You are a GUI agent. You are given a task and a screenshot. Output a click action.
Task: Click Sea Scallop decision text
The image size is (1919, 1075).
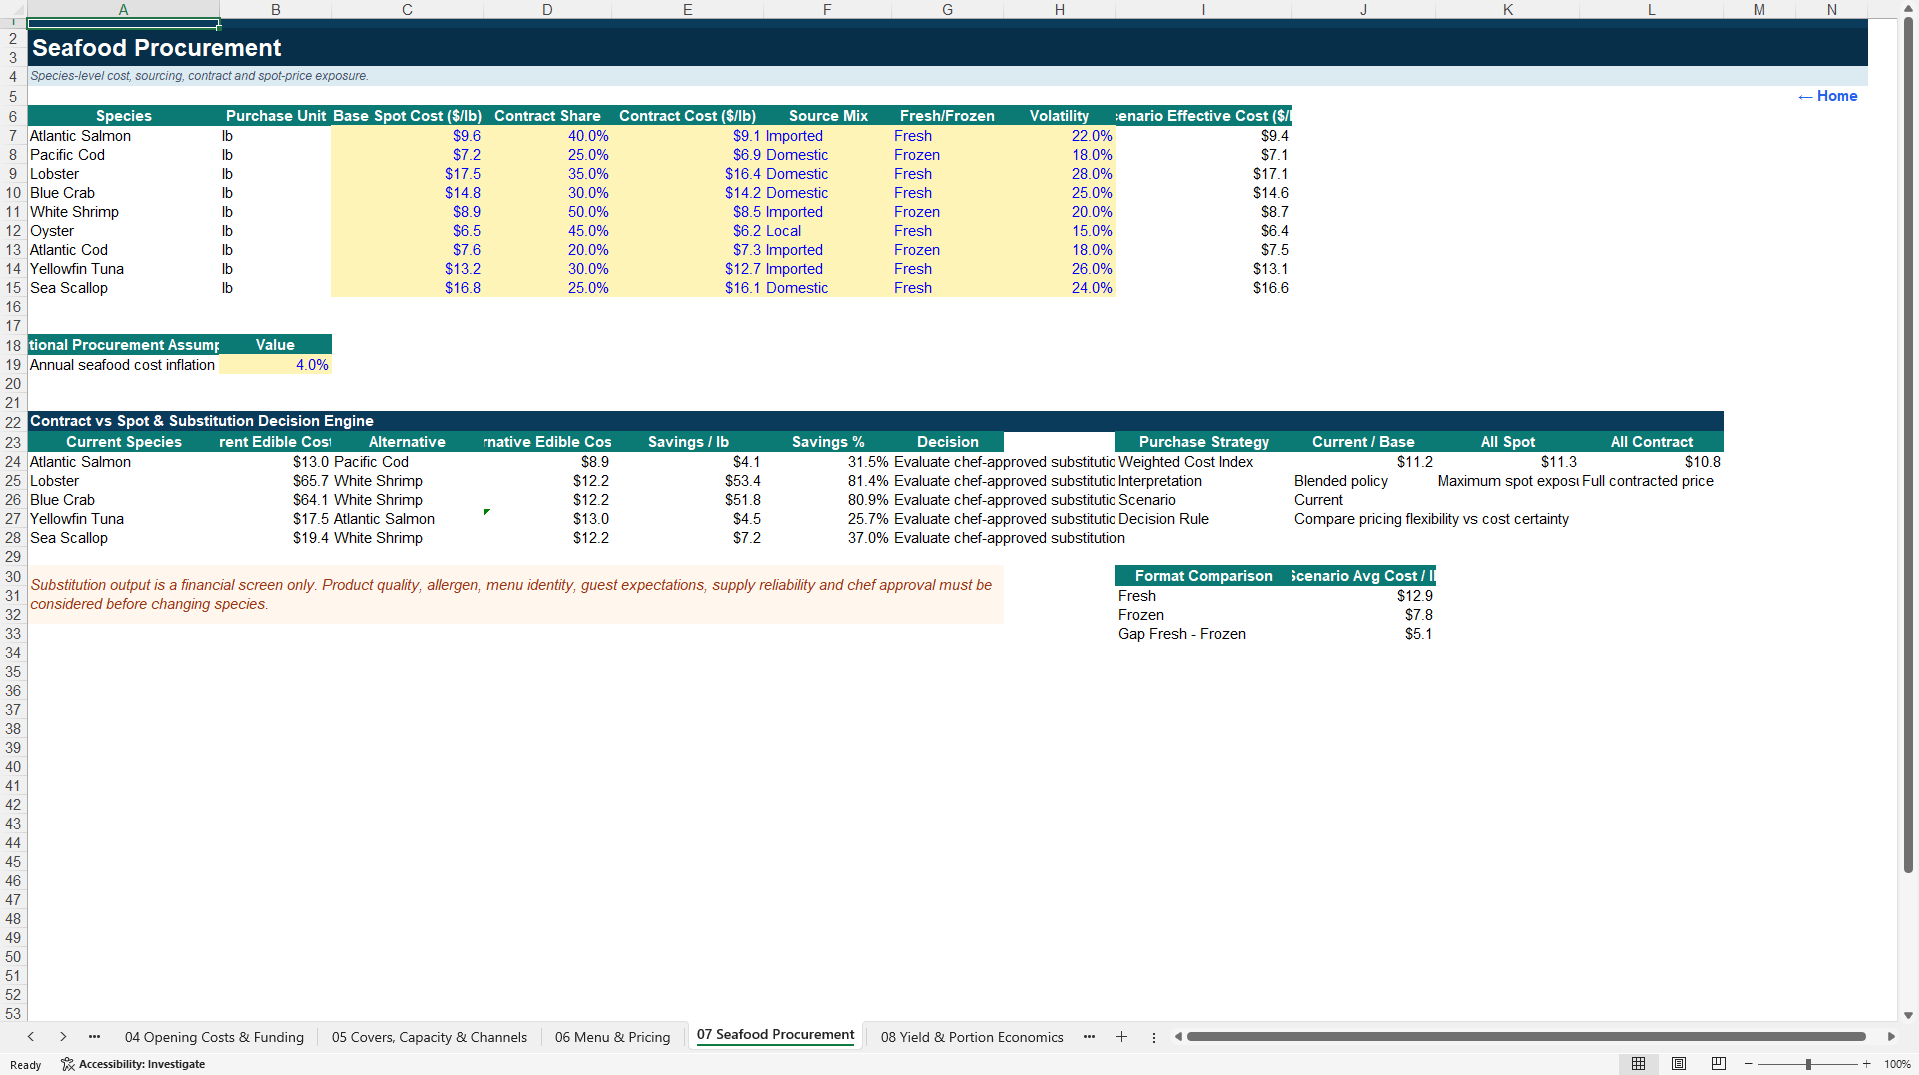pyautogui.click(x=1009, y=538)
